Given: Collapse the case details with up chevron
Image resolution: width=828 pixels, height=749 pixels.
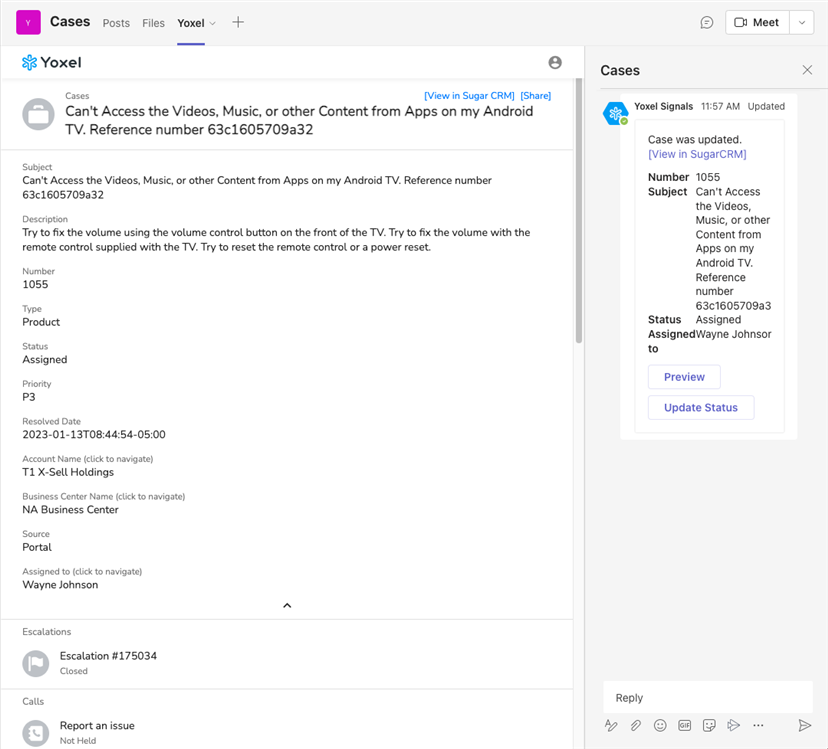Looking at the screenshot, I should 287,605.
